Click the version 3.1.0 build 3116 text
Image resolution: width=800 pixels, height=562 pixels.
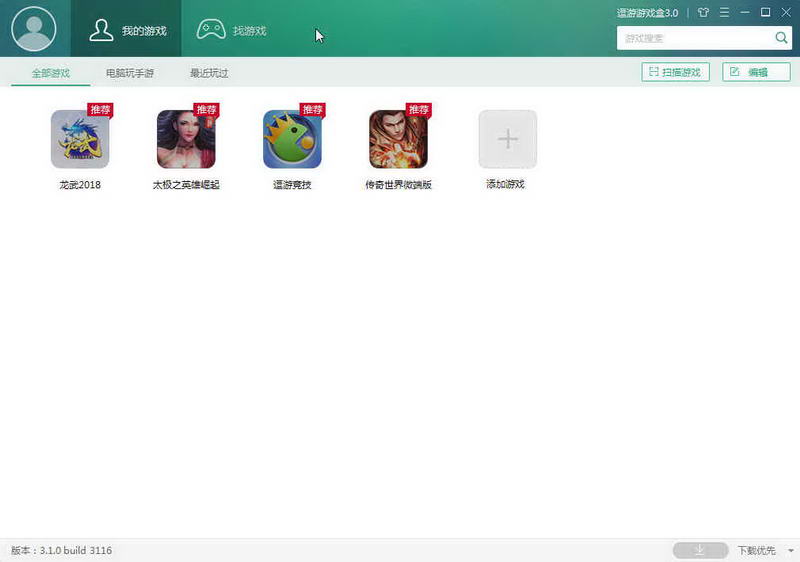click(61, 550)
